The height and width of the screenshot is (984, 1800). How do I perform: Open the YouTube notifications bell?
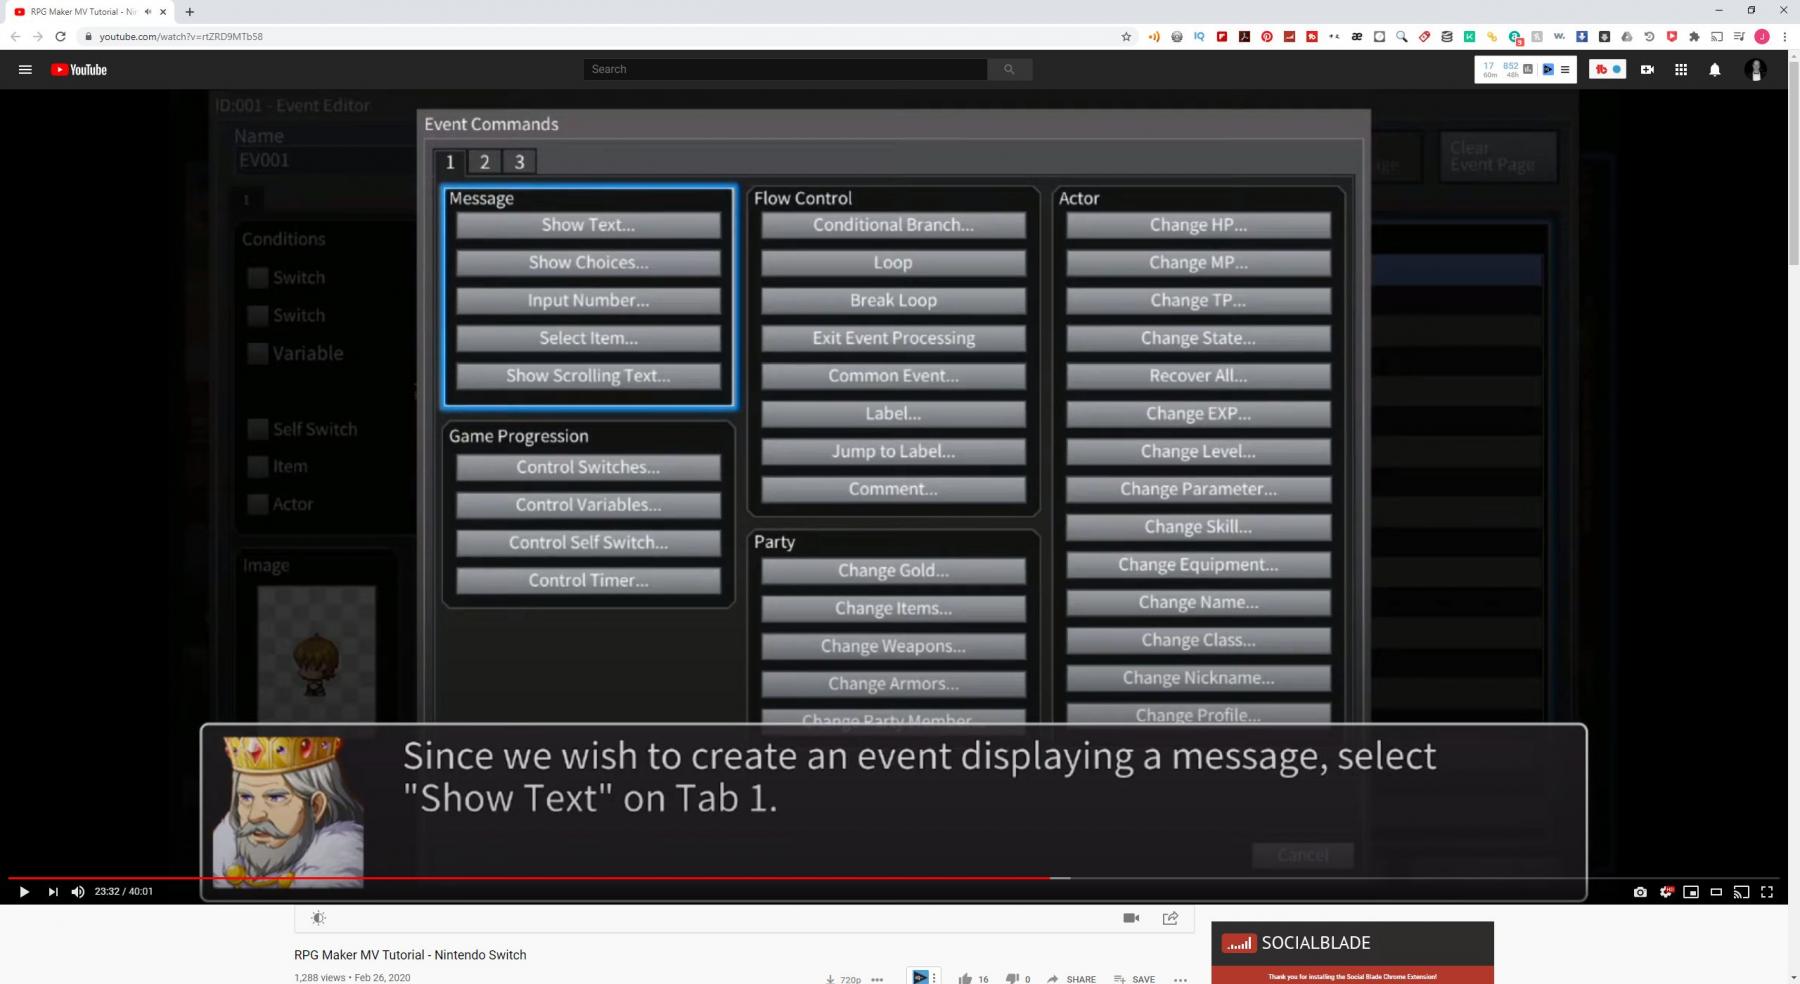click(1715, 69)
